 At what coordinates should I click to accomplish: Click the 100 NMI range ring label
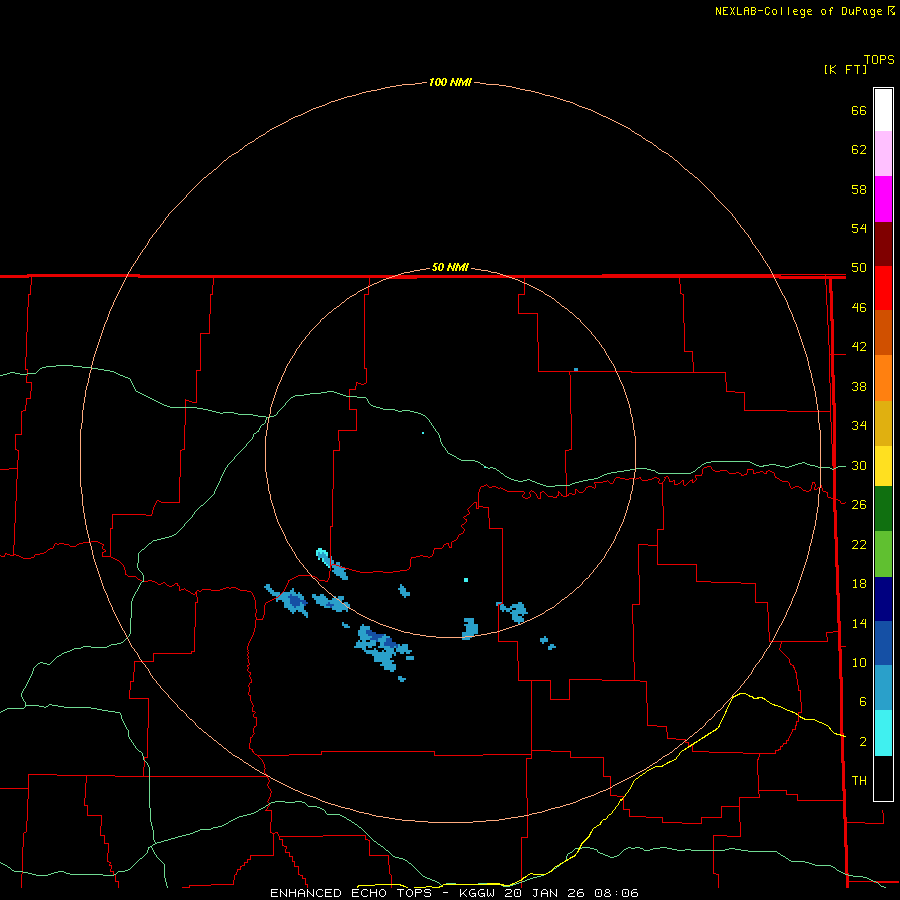point(450,82)
